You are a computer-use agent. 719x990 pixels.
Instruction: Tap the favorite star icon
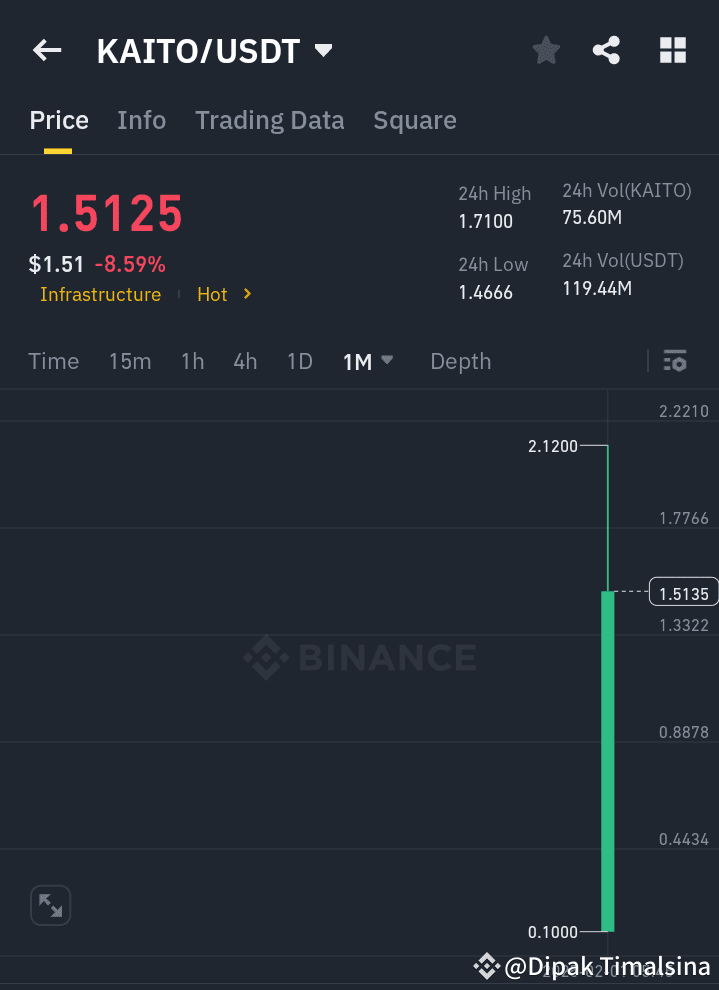click(x=545, y=49)
